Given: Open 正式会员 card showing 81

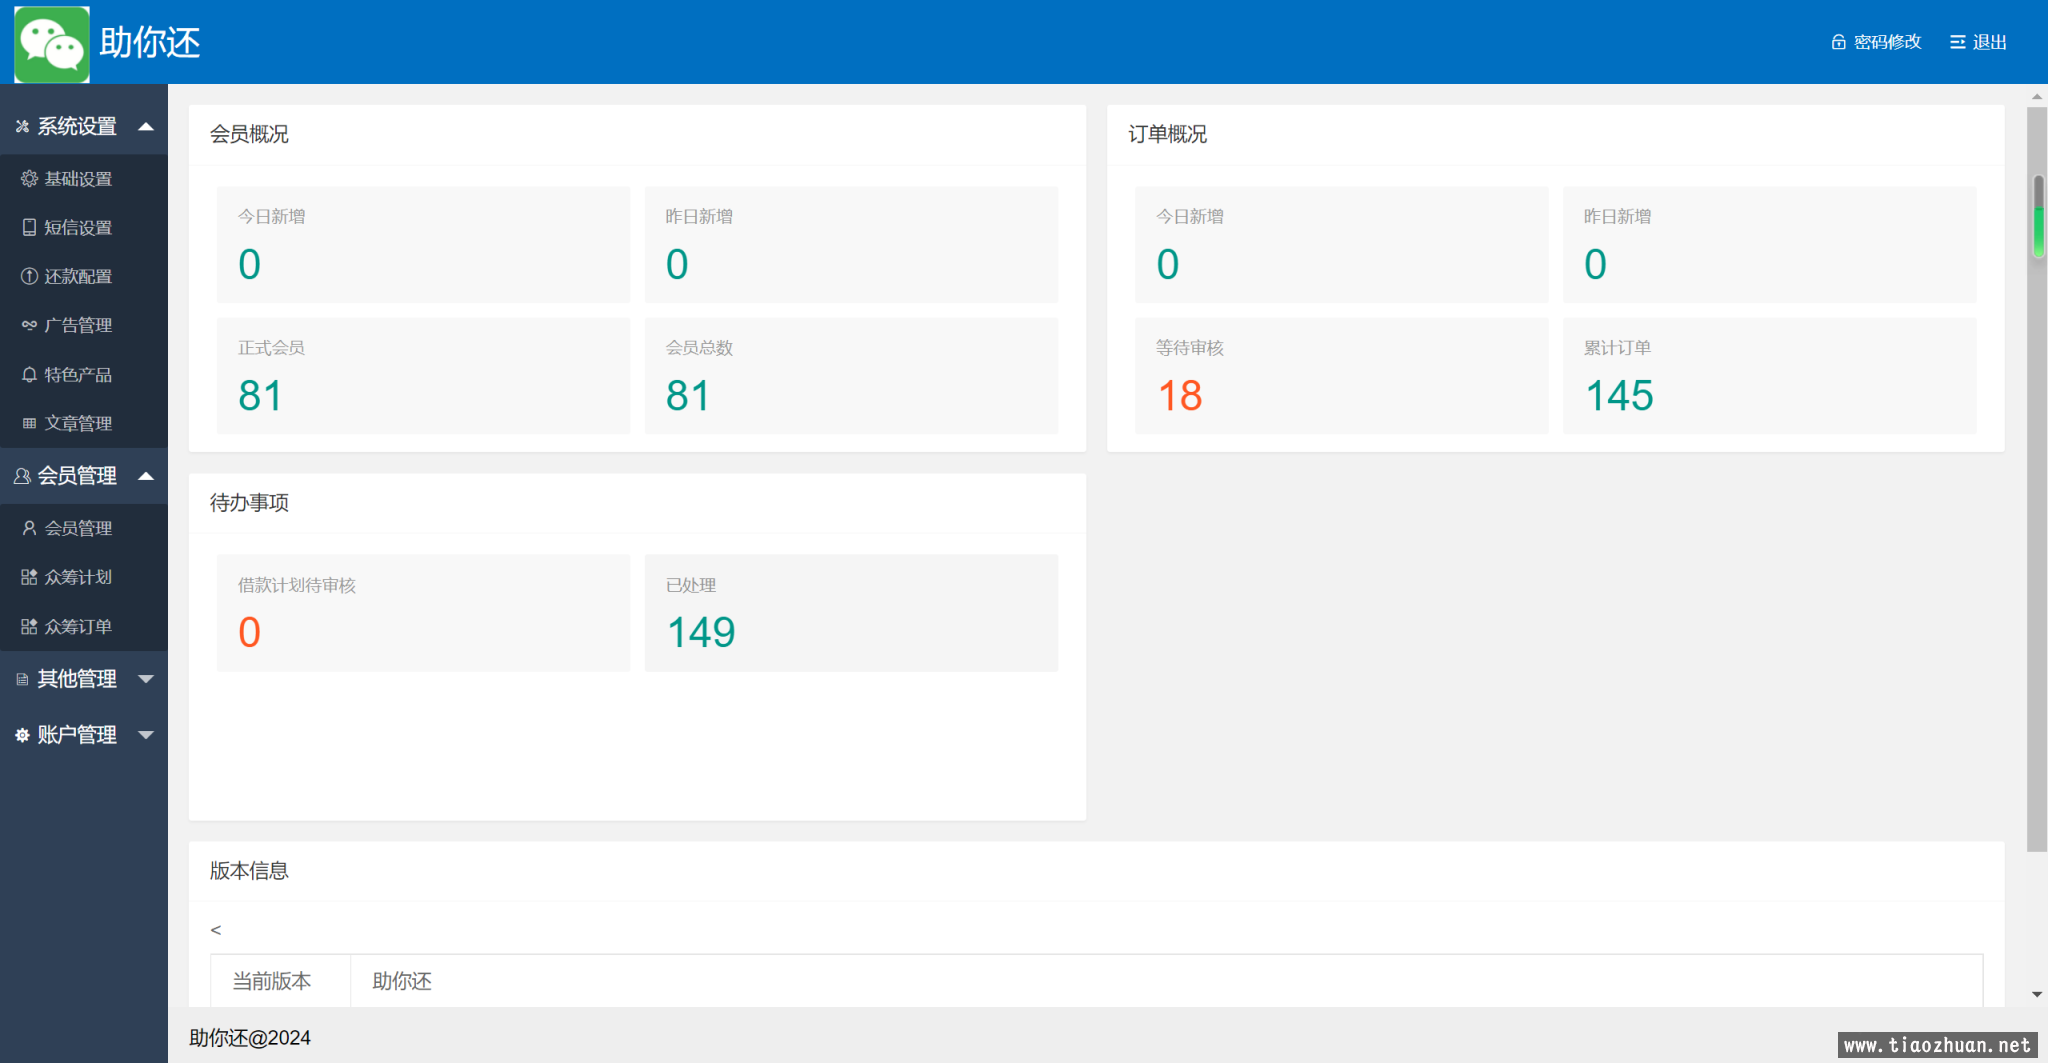Looking at the screenshot, I should [423, 376].
